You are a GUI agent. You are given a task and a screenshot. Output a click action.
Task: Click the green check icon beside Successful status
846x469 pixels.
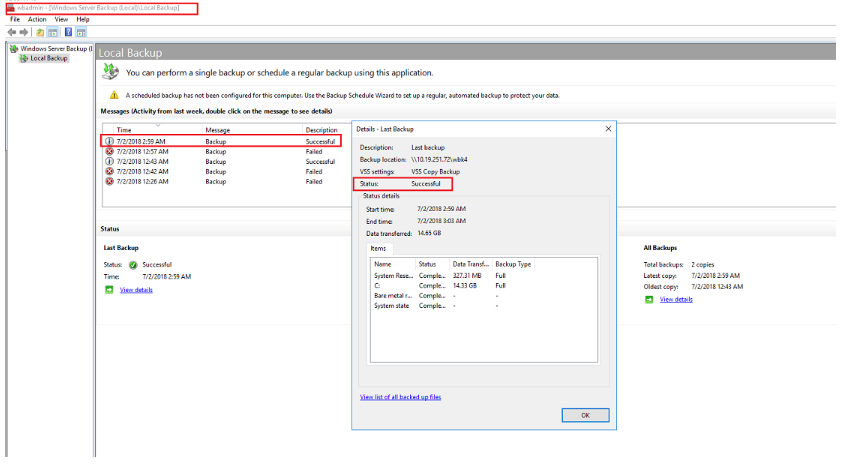tap(133, 265)
